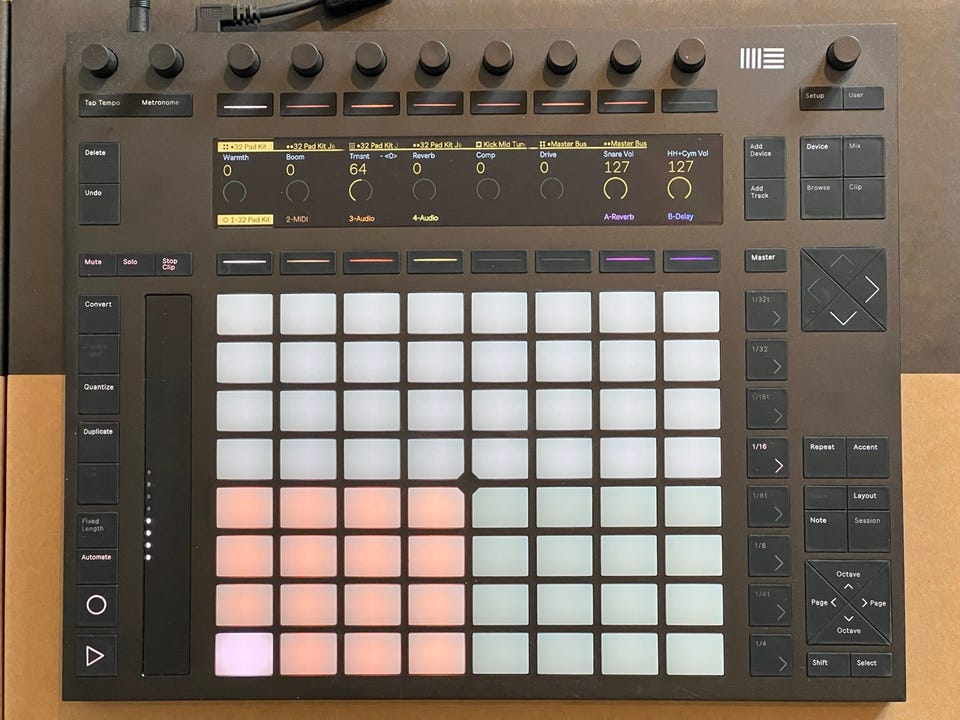Add a new track with Add Track
This screenshot has height=720, width=960.
click(765, 200)
